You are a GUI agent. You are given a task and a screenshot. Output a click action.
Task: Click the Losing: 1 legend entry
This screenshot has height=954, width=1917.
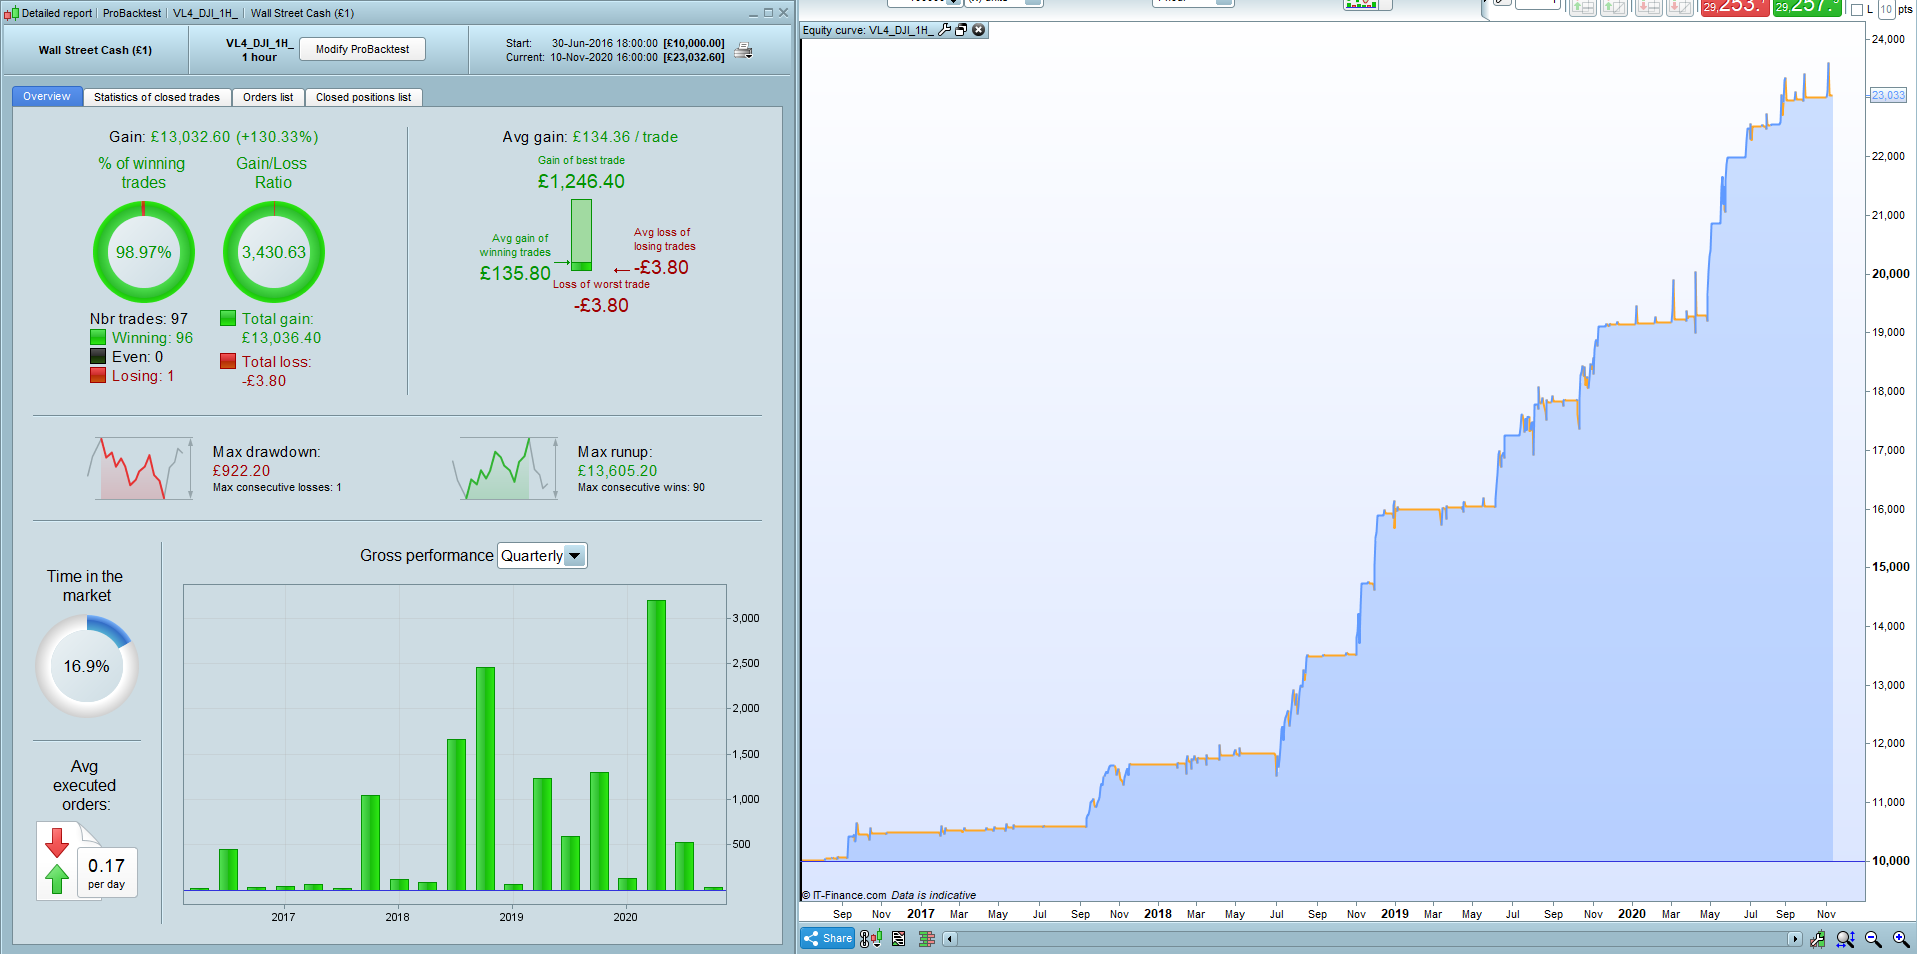(132, 376)
